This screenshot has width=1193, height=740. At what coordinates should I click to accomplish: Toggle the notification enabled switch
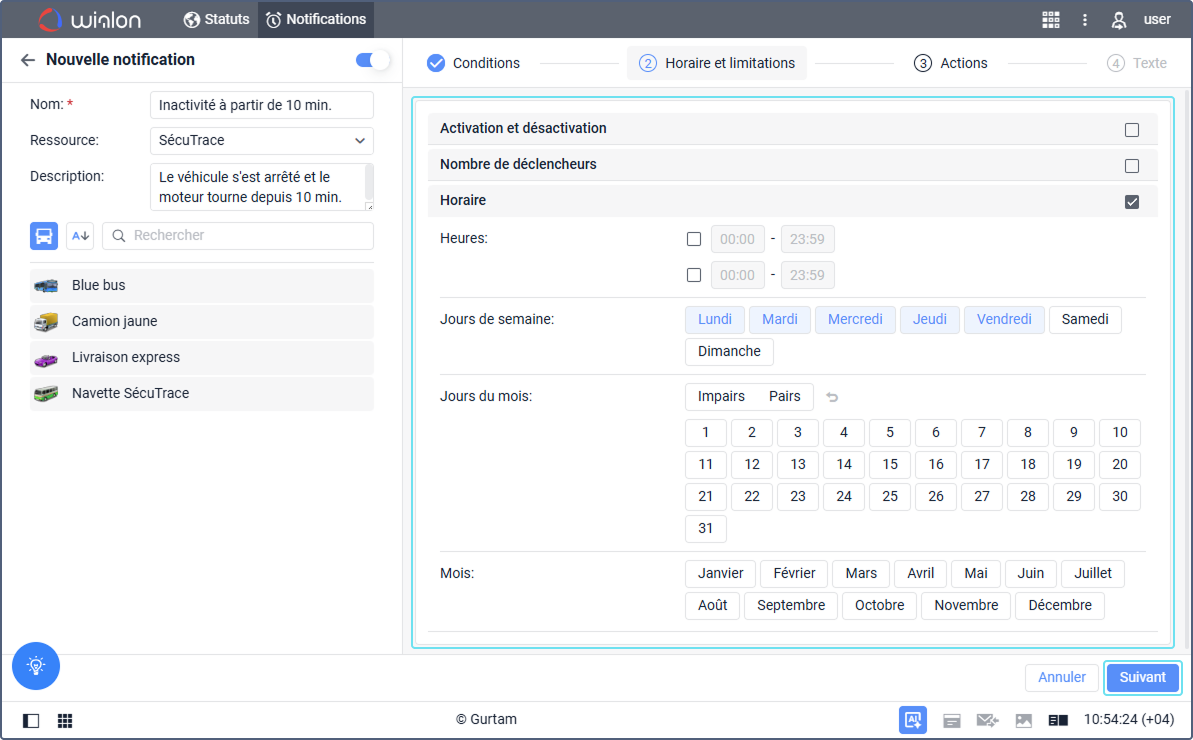[x=372, y=60]
